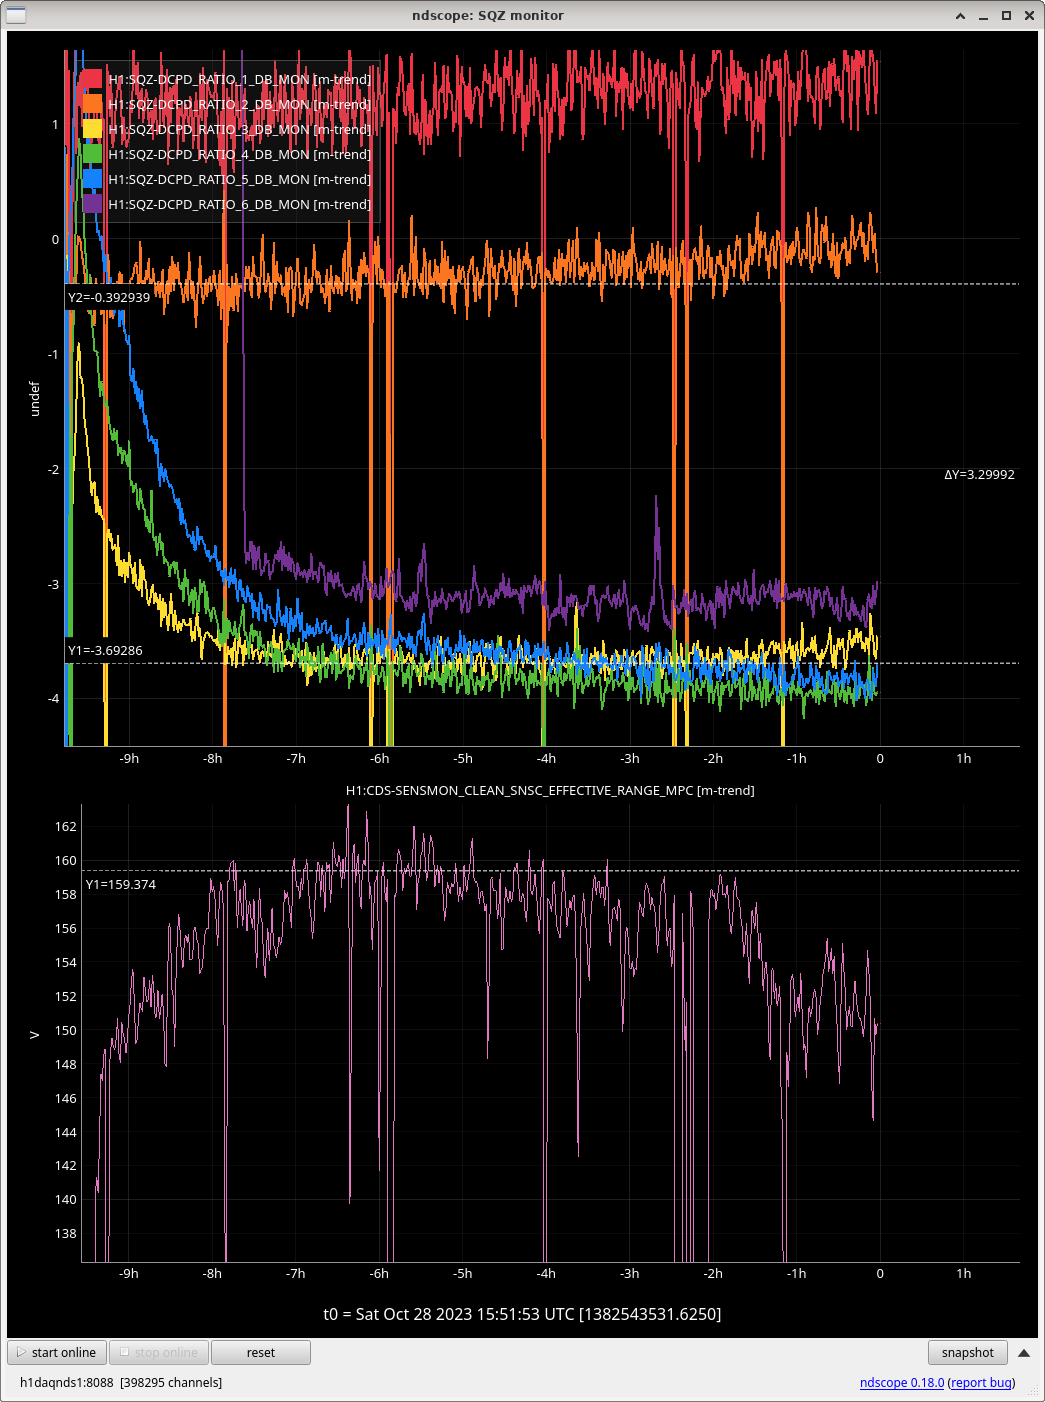The width and height of the screenshot is (1045, 1402).
Task: Click the purple RATIO_6_DB_MON legend swatch
Action: [x=92, y=204]
